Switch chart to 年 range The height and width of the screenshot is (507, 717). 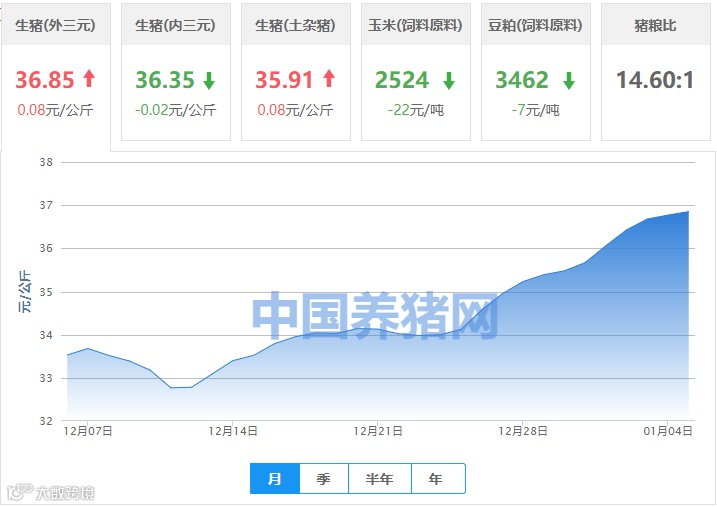[438, 479]
